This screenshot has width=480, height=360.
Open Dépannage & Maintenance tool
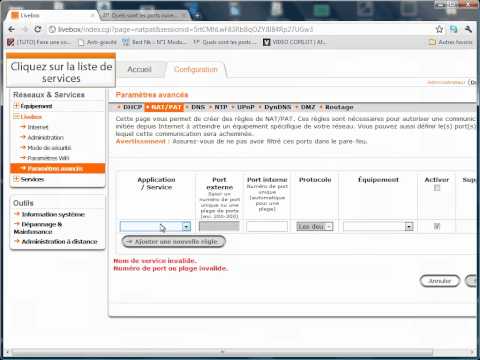pyautogui.click(x=38, y=228)
